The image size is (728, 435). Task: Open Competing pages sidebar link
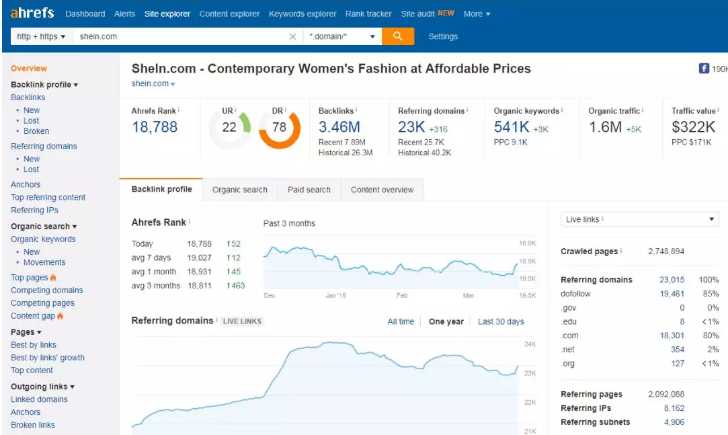point(42,303)
